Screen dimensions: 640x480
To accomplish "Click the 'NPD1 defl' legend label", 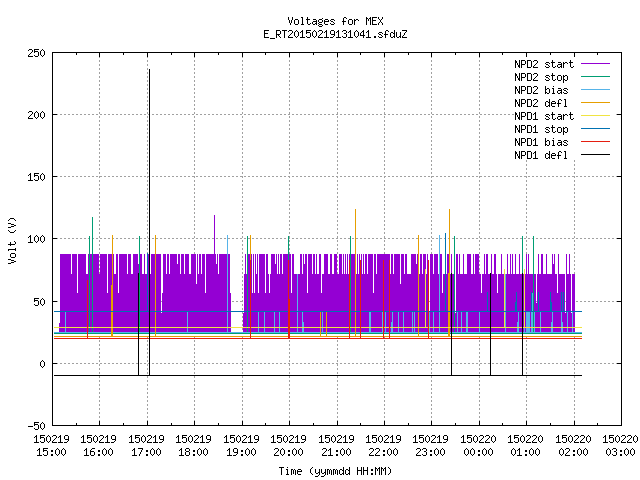I will click(x=541, y=156).
